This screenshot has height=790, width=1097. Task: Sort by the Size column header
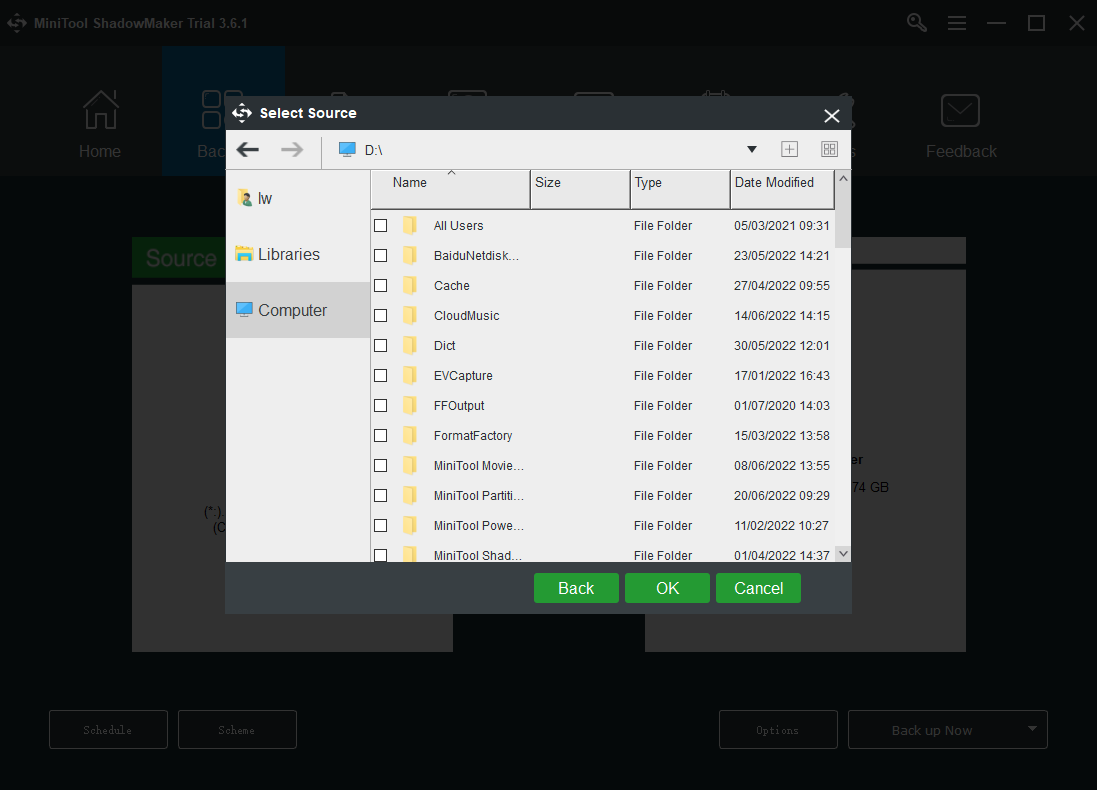coord(580,189)
